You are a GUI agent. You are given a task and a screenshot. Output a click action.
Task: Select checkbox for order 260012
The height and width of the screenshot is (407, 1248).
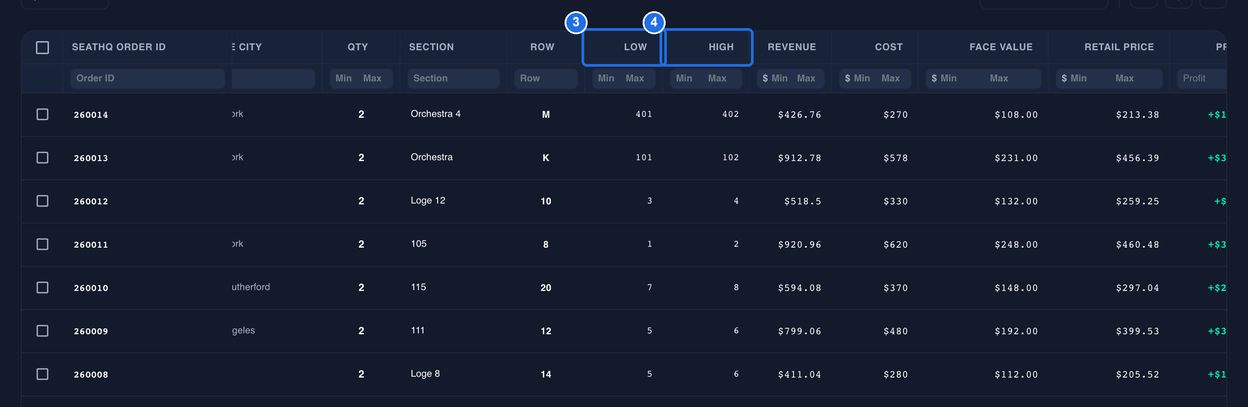click(x=42, y=201)
